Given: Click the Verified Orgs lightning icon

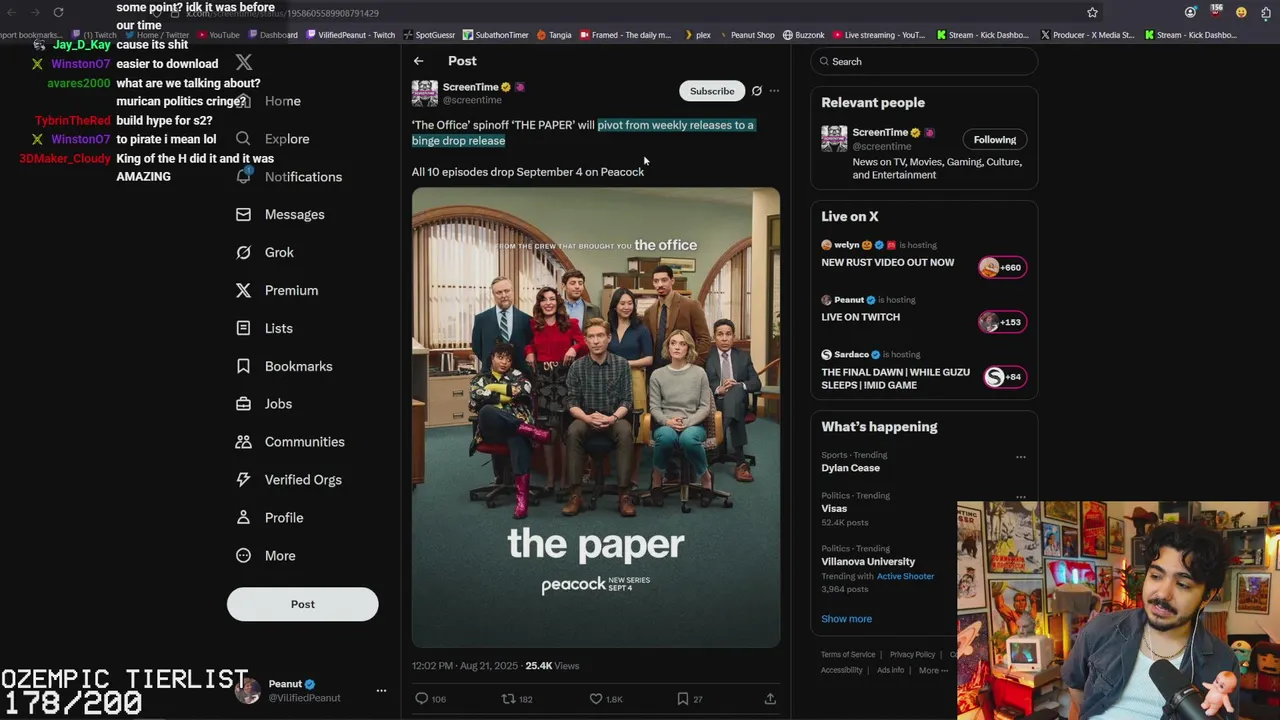Looking at the screenshot, I should [243, 480].
